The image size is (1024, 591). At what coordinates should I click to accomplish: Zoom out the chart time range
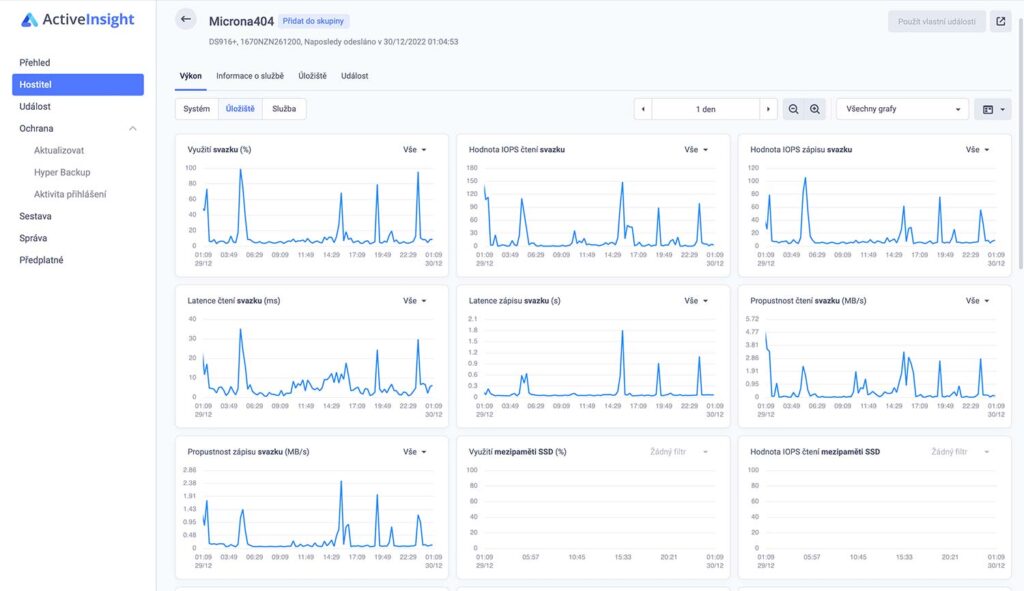793,109
